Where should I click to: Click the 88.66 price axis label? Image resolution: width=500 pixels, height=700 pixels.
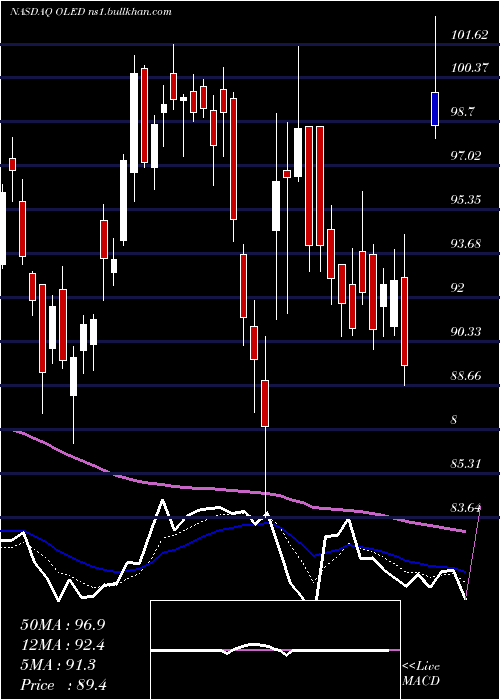[466, 376]
